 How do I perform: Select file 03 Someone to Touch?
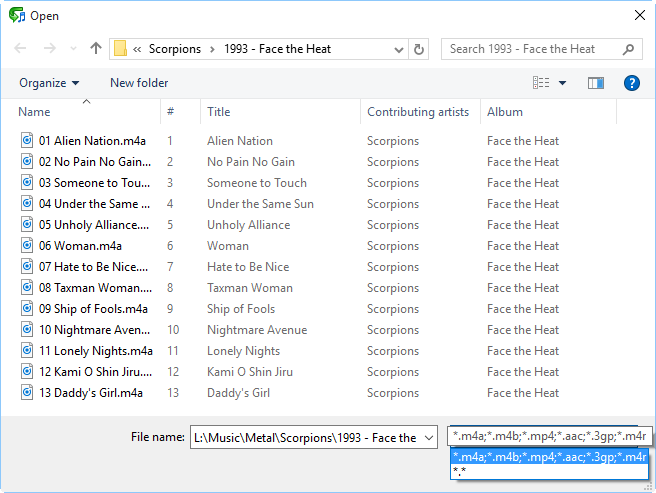(94, 182)
